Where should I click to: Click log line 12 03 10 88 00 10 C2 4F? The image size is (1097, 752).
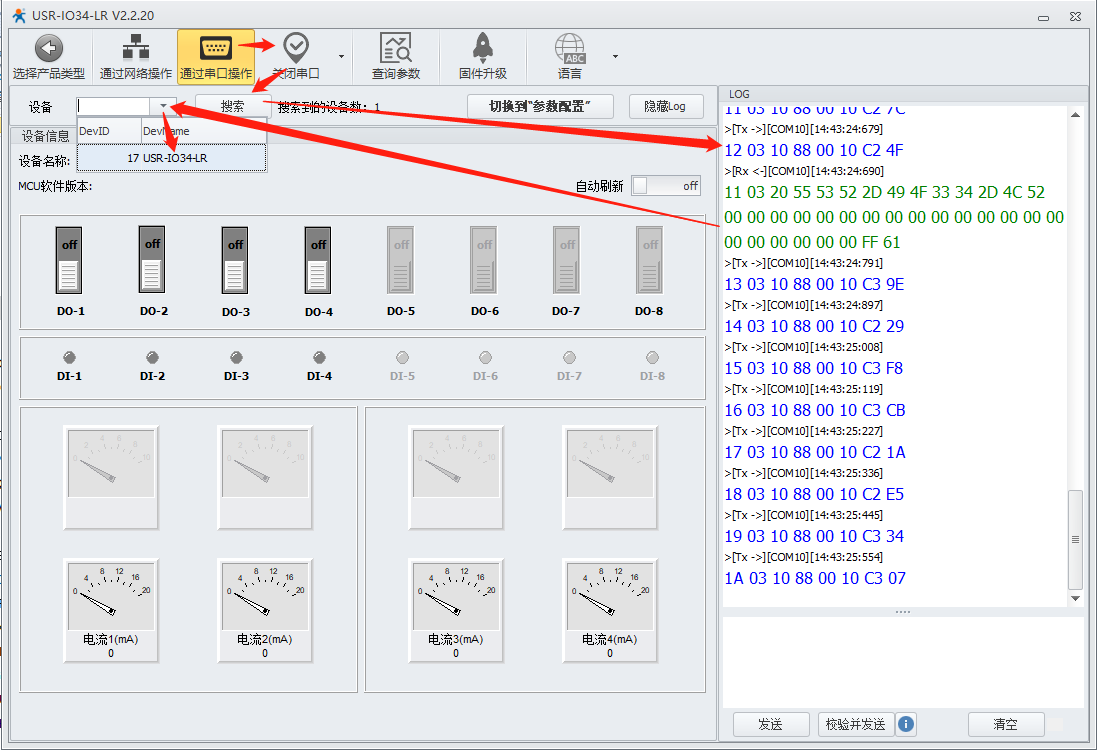(814, 150)
